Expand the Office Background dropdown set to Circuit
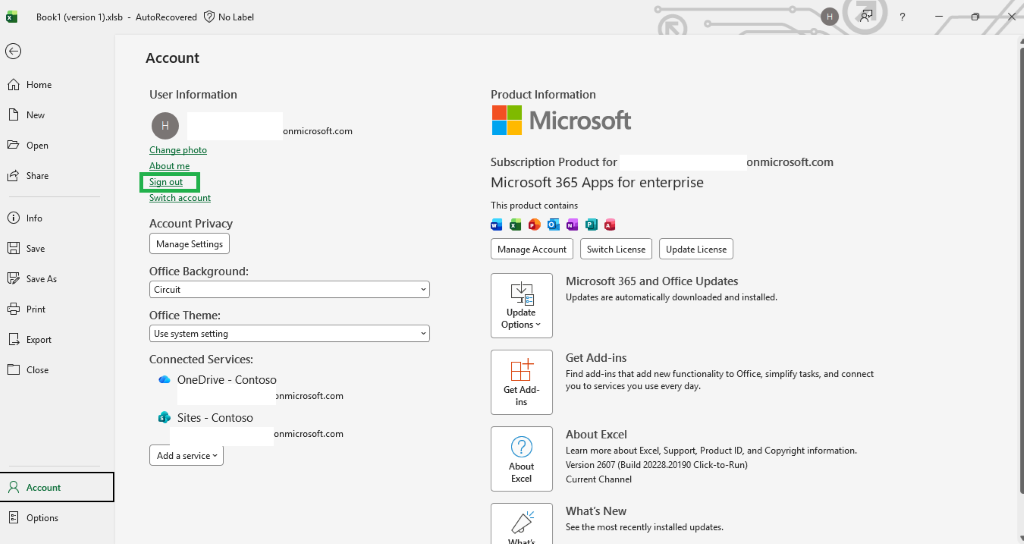The image size is (1024, 544). (x=289, y=289)
